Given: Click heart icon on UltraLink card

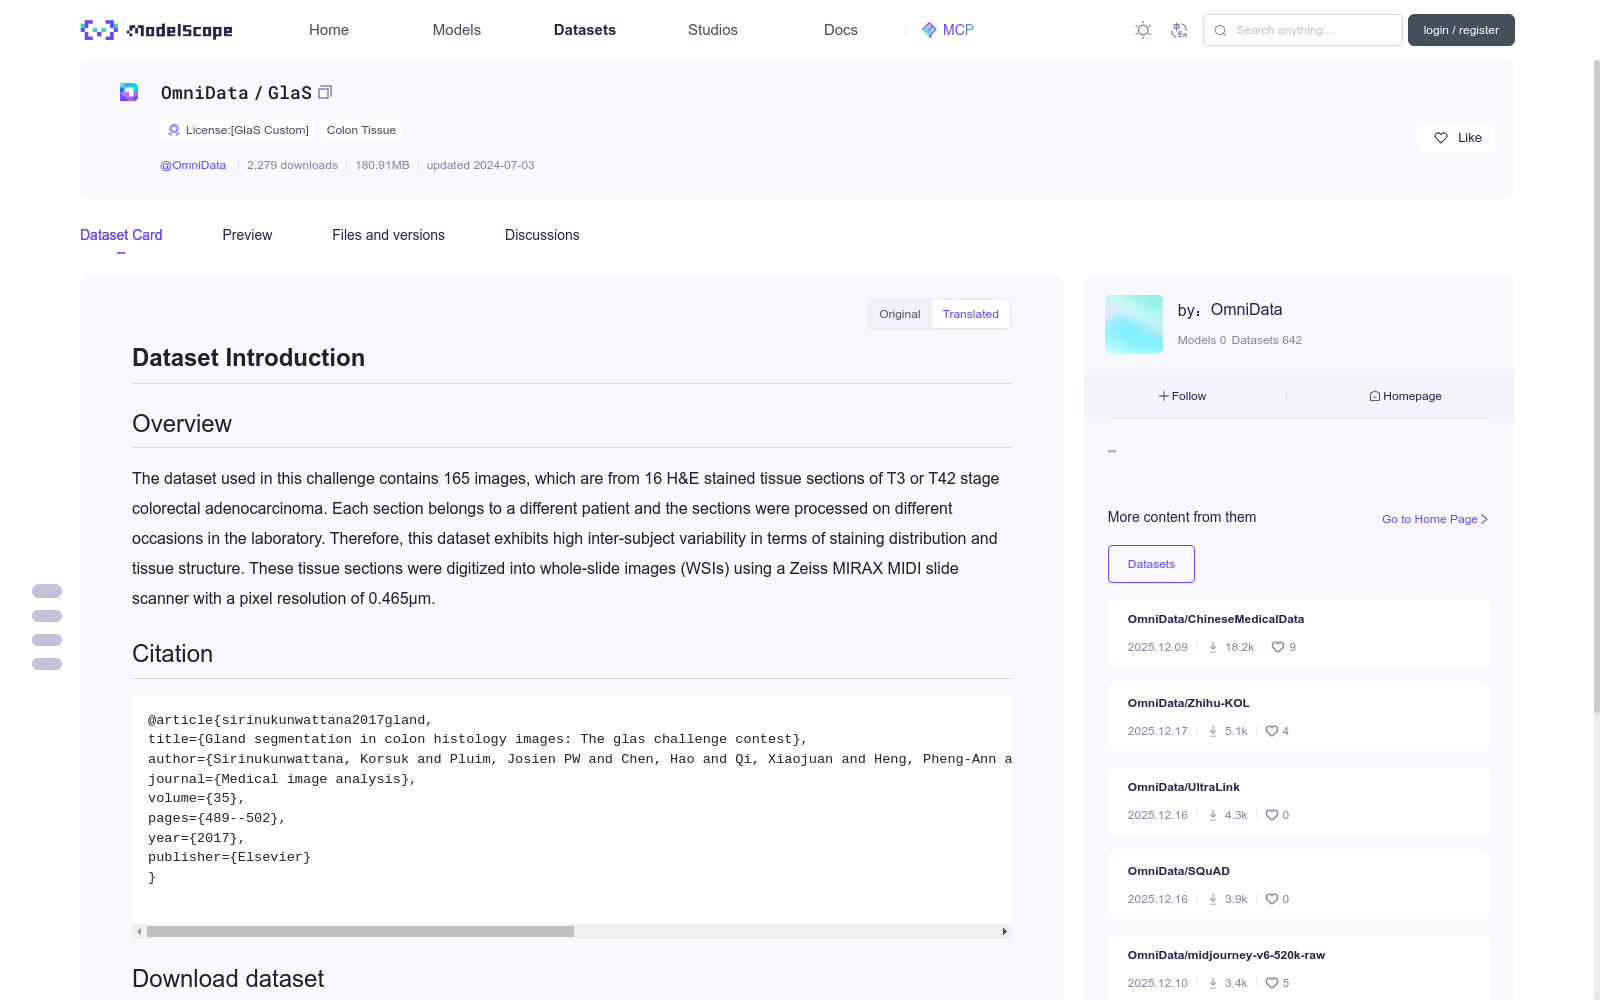Looking at the screenshot, I should (x=1272, y=815).
